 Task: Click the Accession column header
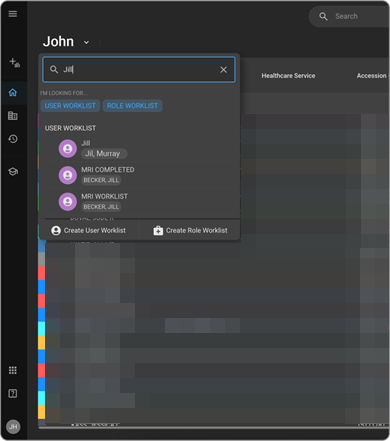[371, 76]
